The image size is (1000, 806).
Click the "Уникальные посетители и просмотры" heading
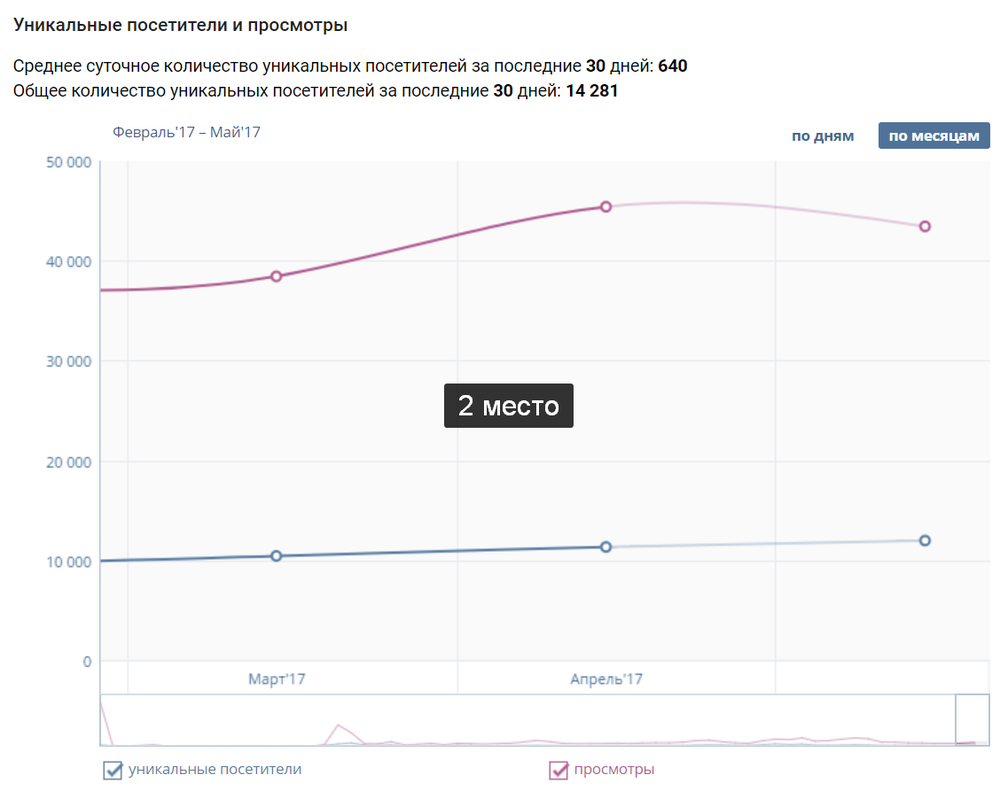[181, 24]
